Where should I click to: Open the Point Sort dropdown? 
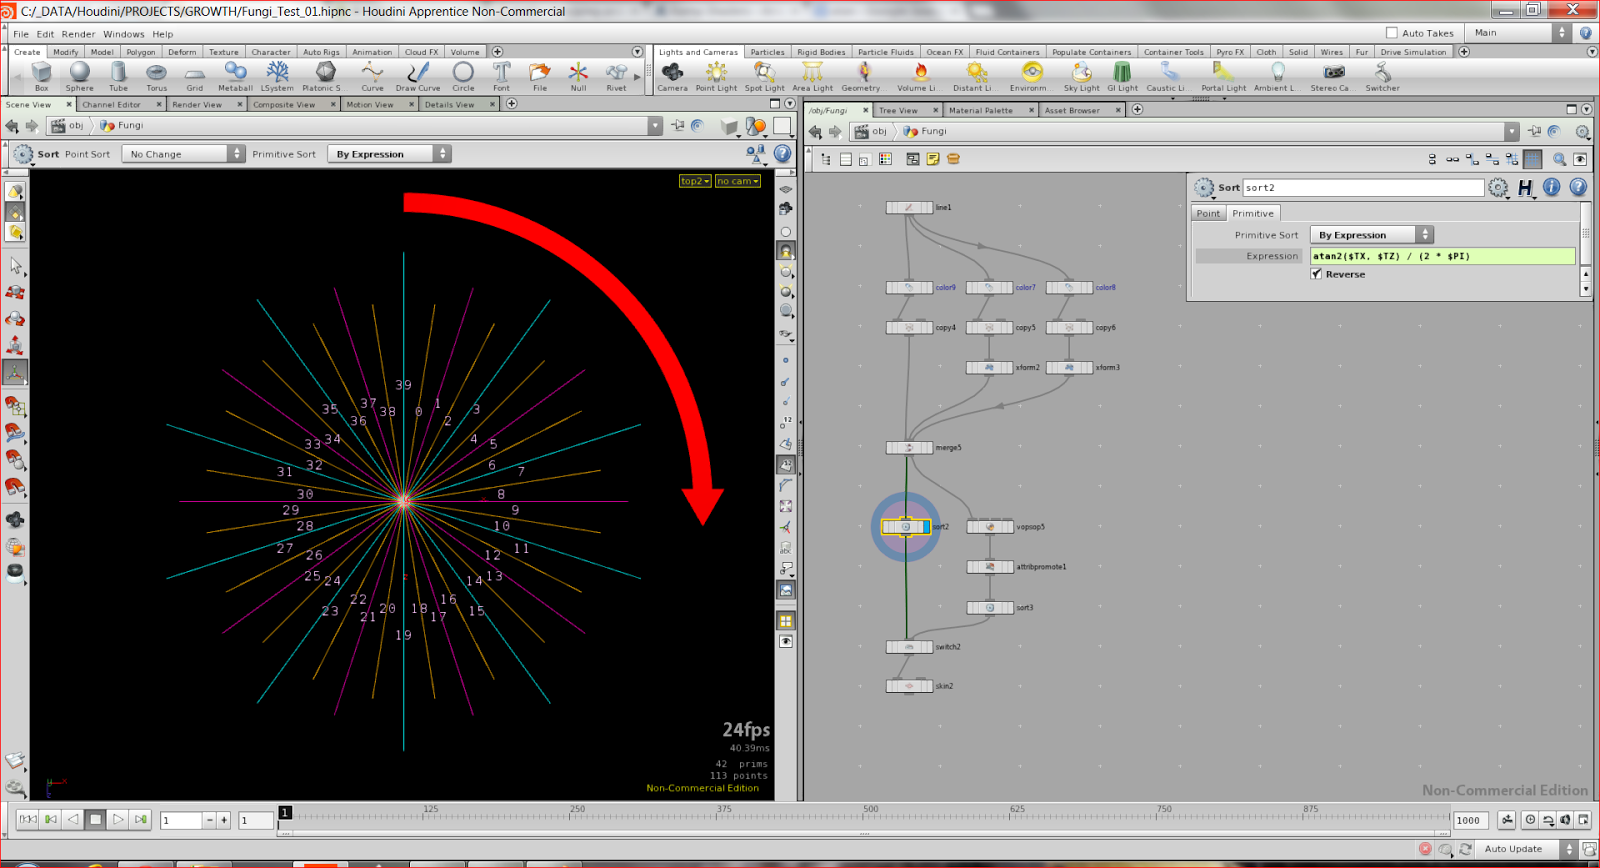[183, 154]
